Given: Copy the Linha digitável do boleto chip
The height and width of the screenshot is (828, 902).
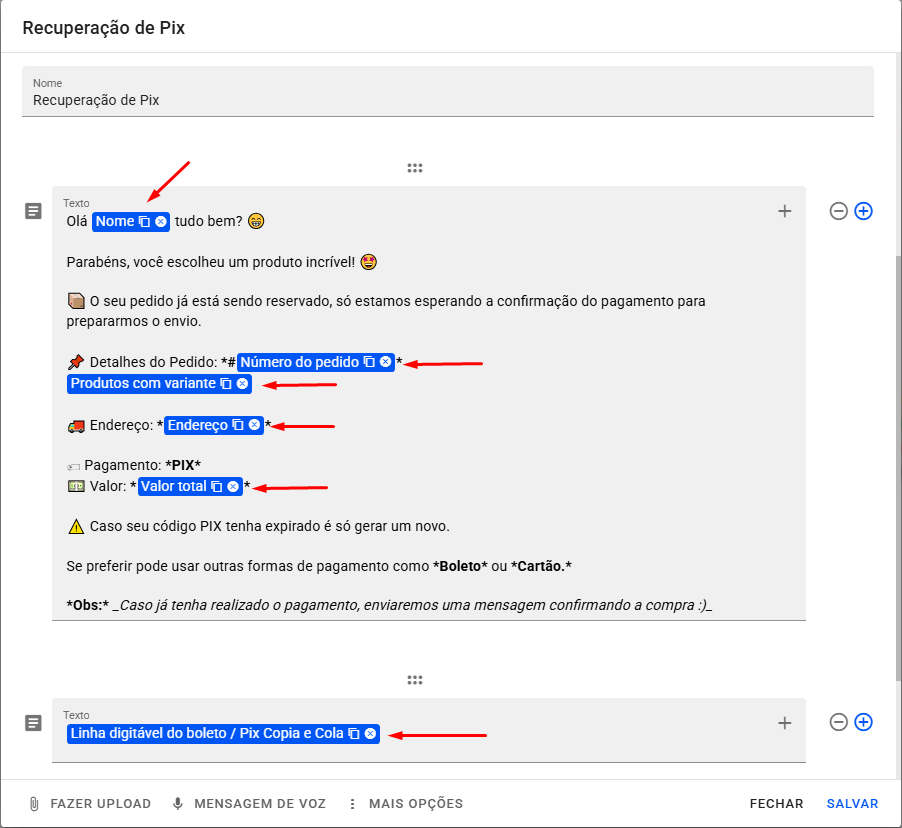Looking at the screenshot, I should [353, 734].
